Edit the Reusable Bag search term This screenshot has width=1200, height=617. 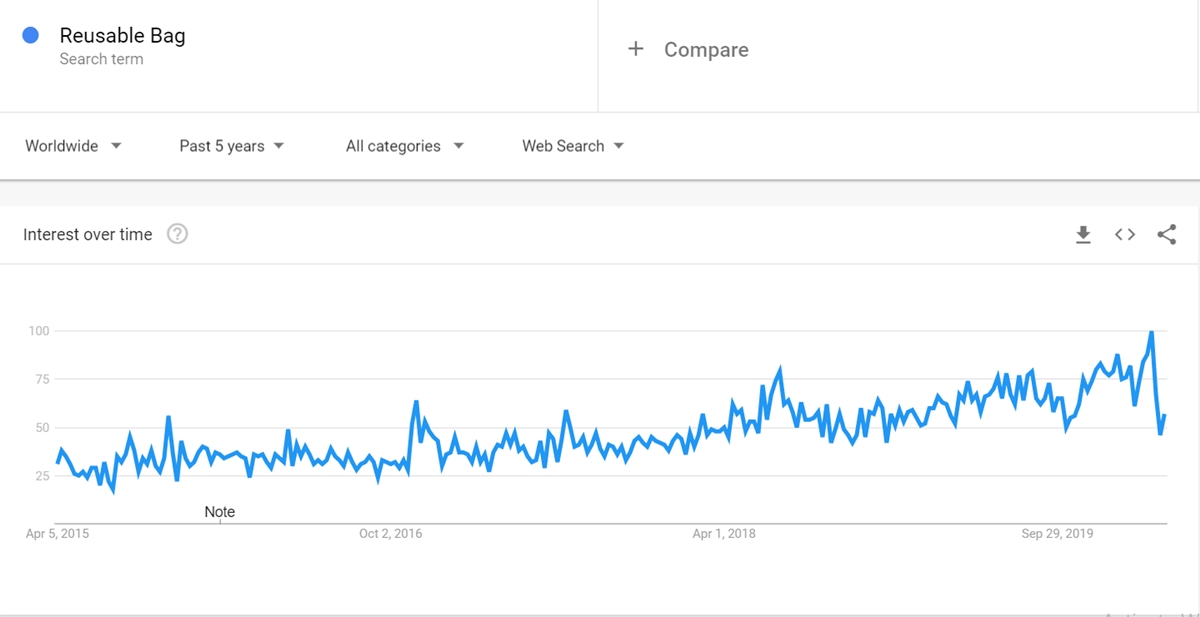pyautogui.click(x=122, y=36)
